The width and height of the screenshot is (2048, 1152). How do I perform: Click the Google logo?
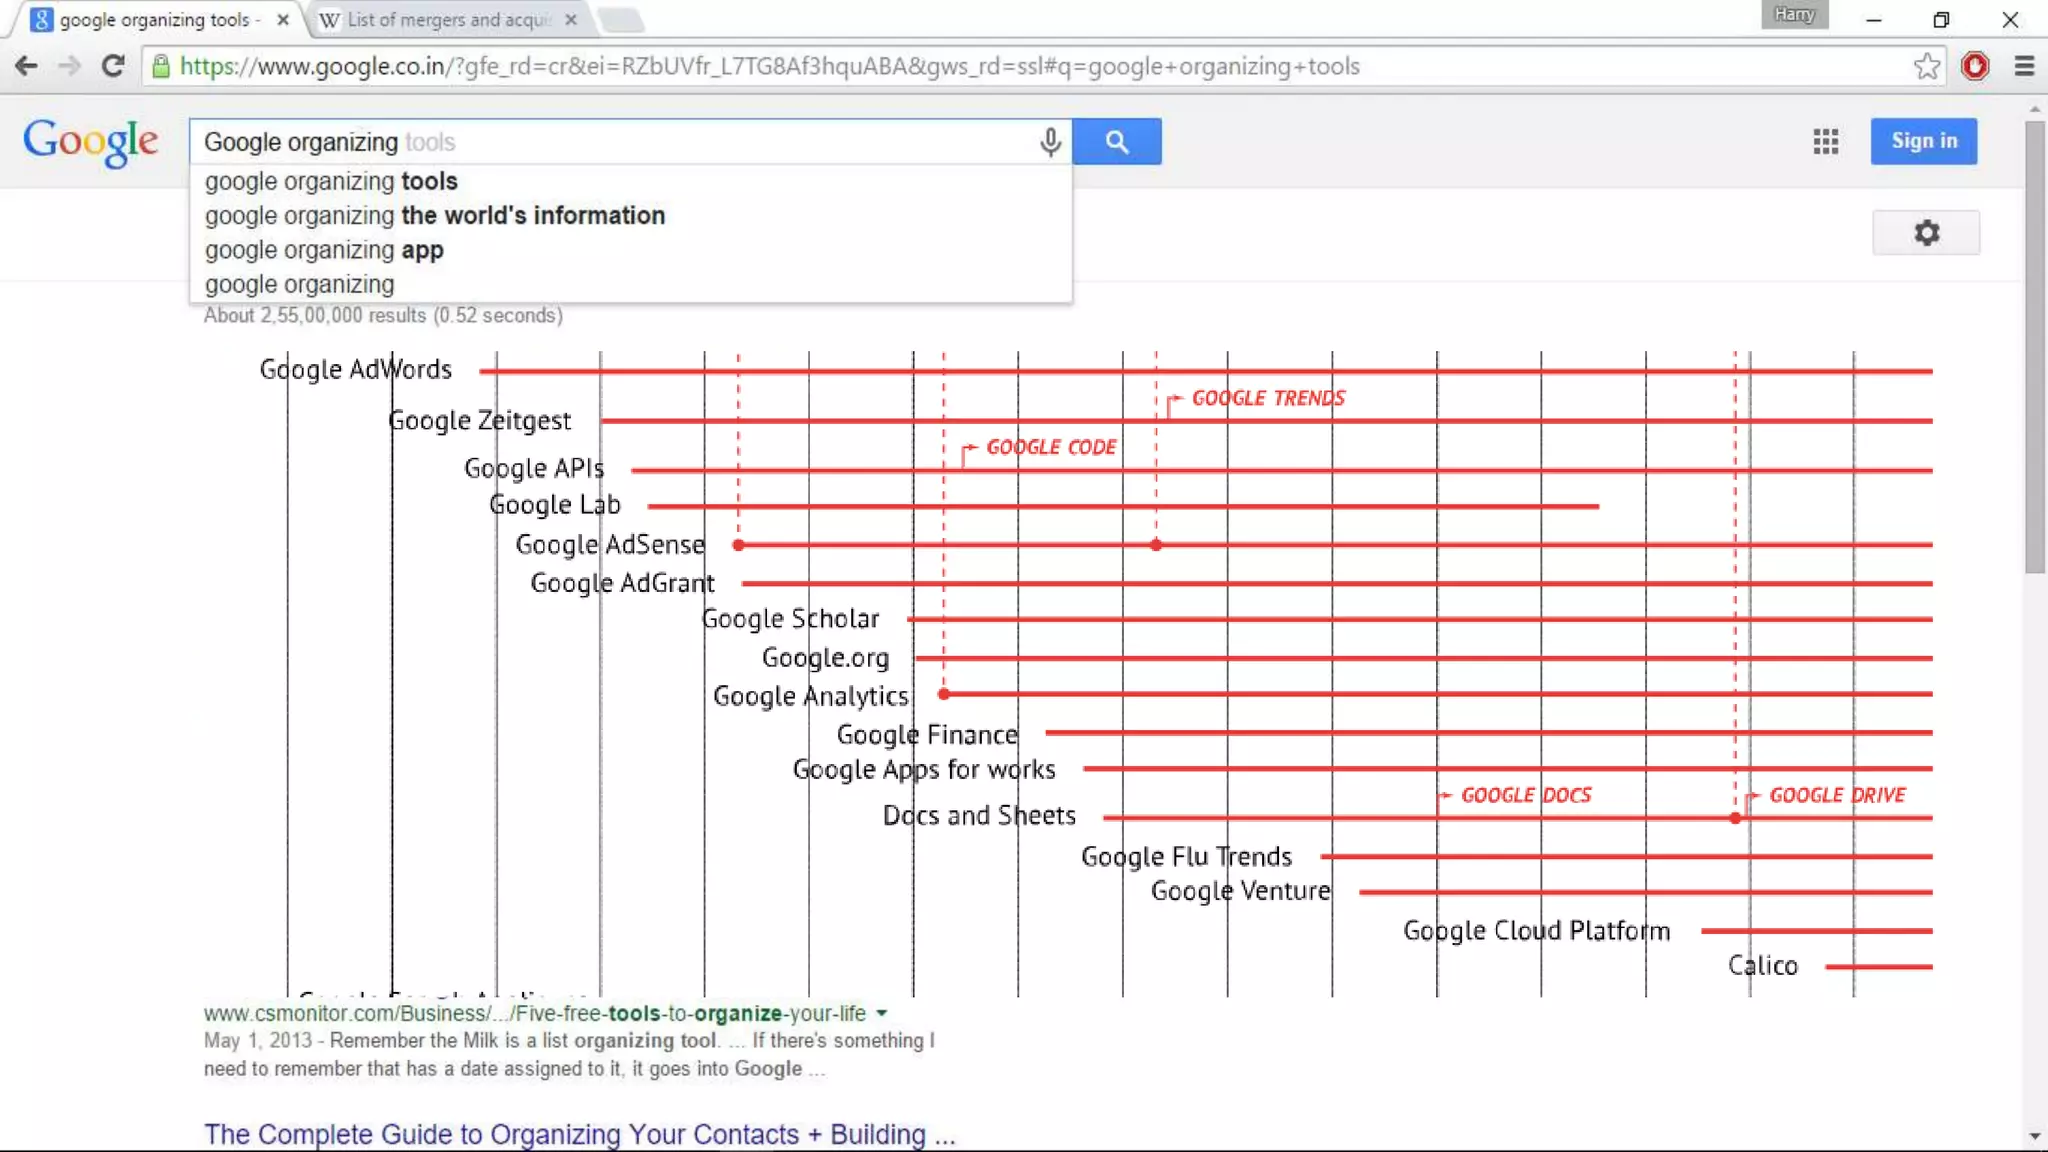pos(90,141)
